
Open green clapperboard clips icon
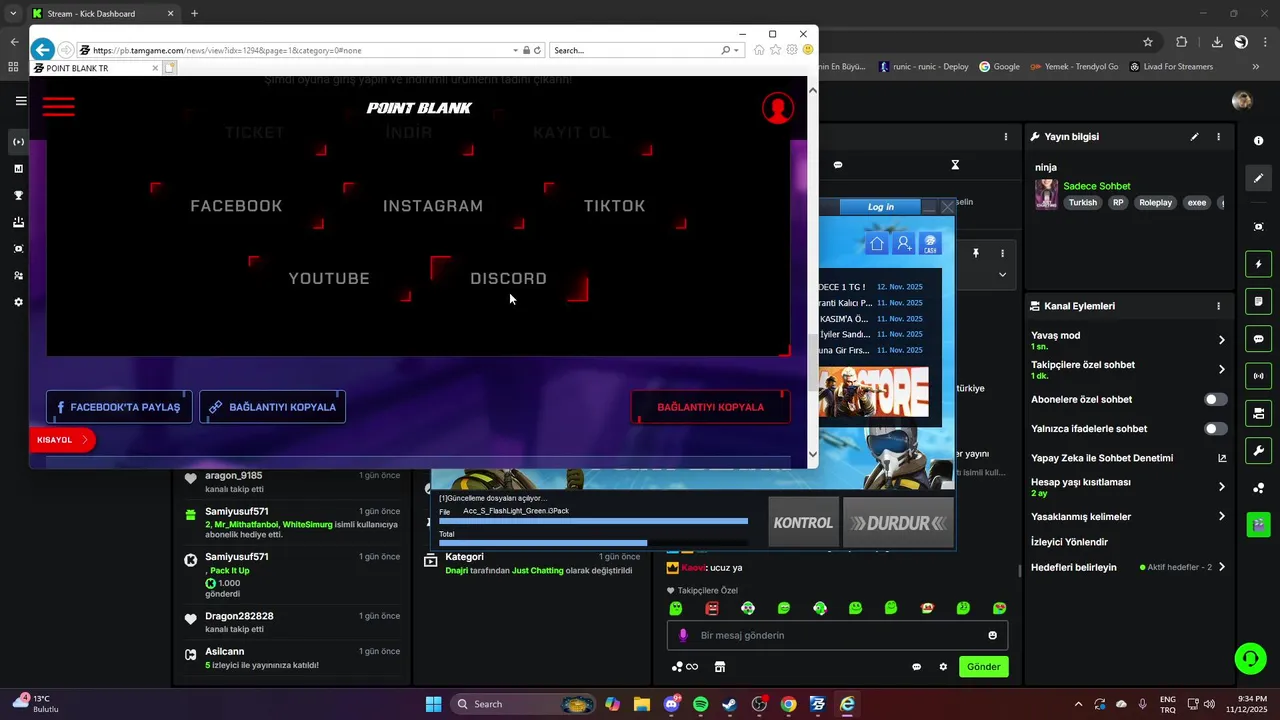1259,524
